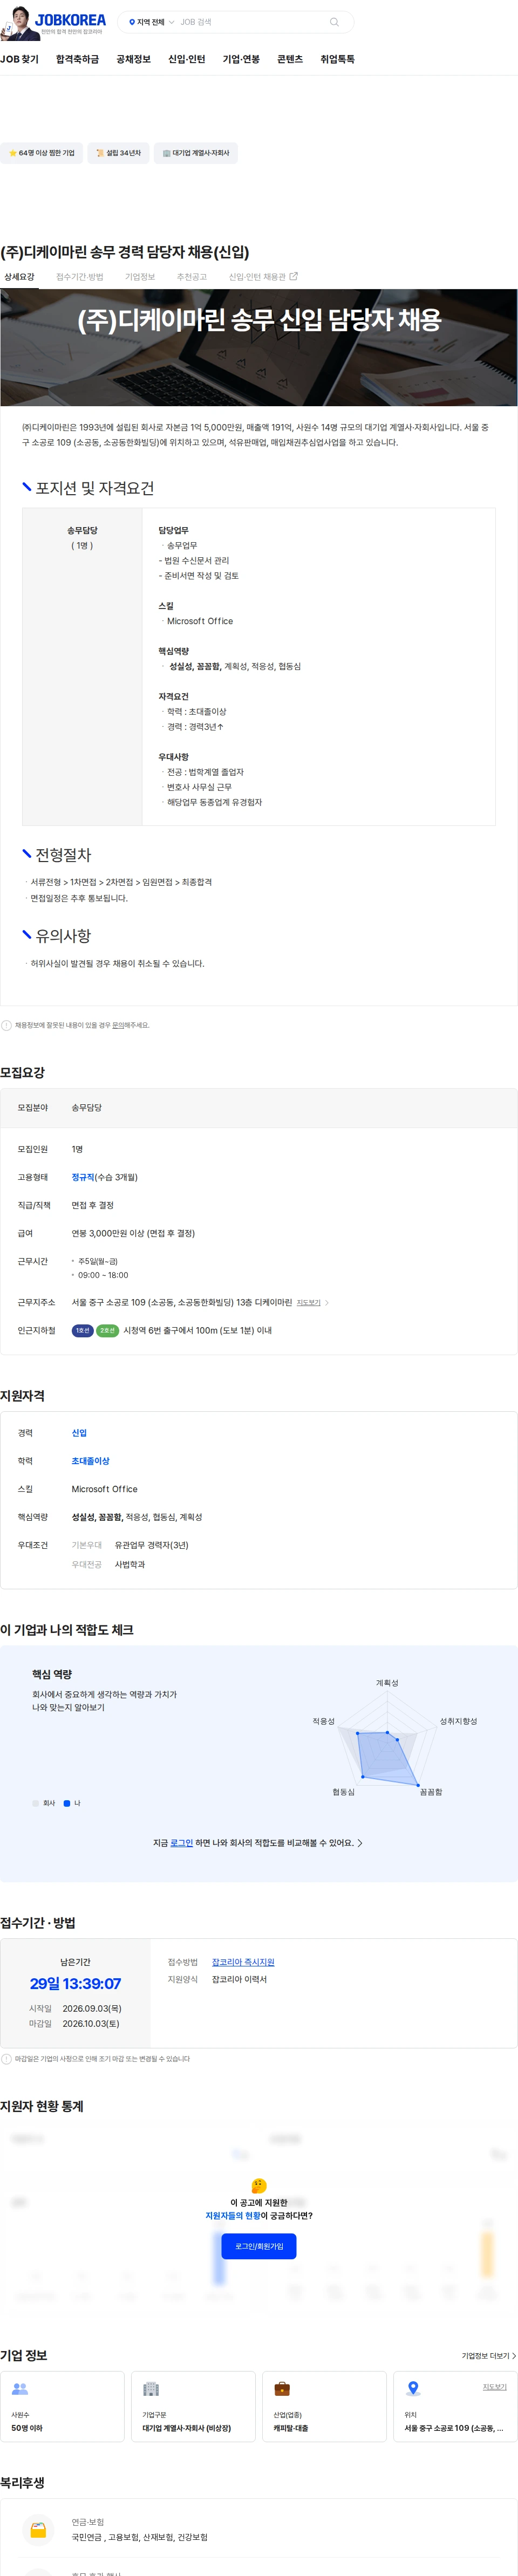Click the 회사 legend swatch
Image resolution: width=518 pixels, height=2576 pixels.
35,1803
